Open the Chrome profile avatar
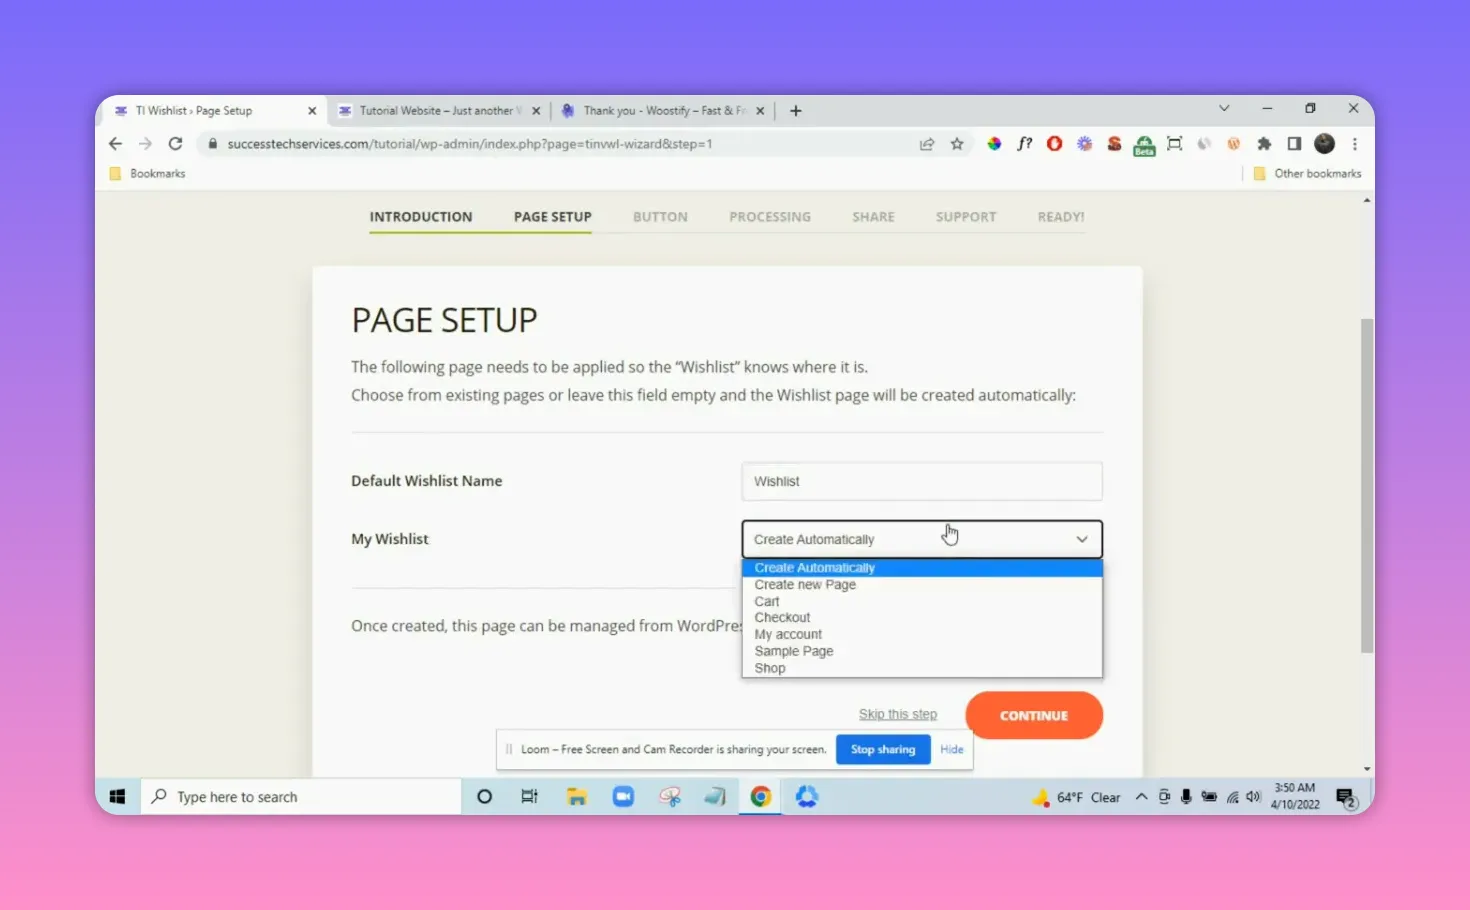 click(1324, 143)
